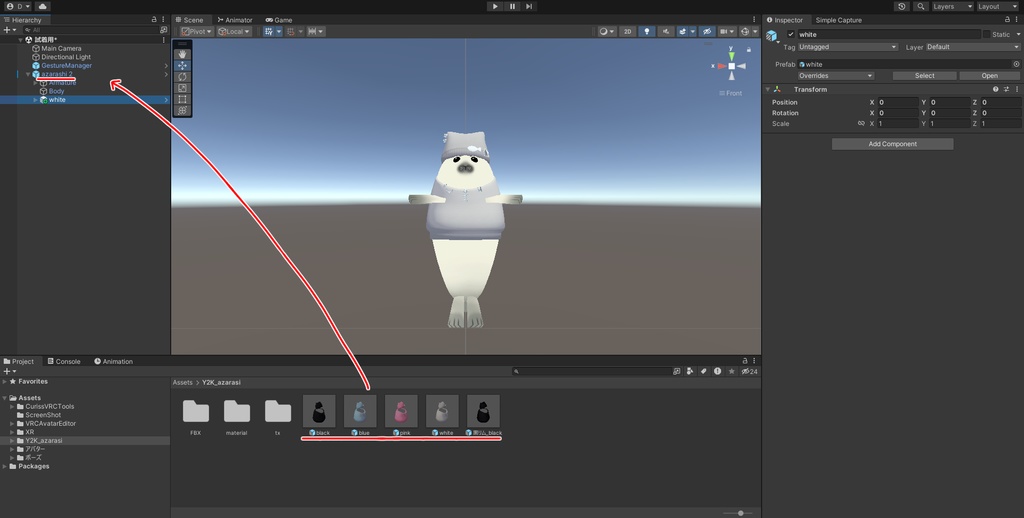Click the prefab Select button
Image resolution: width=1024 pixels, height=518 pixels.
click(924, 76)
